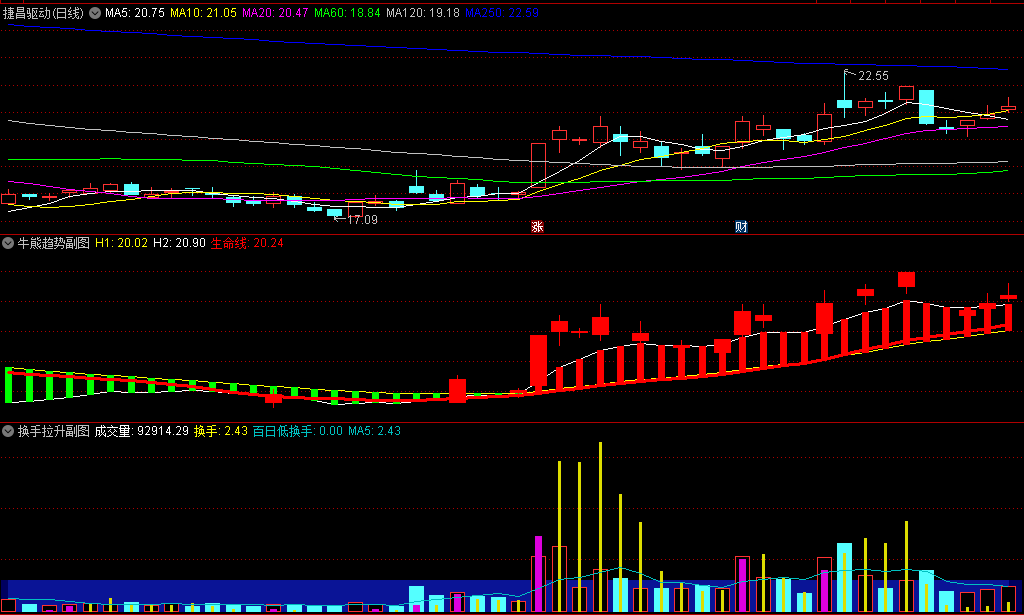
Task: Click the 17.09 low price annotation
Action: [362, 220]
